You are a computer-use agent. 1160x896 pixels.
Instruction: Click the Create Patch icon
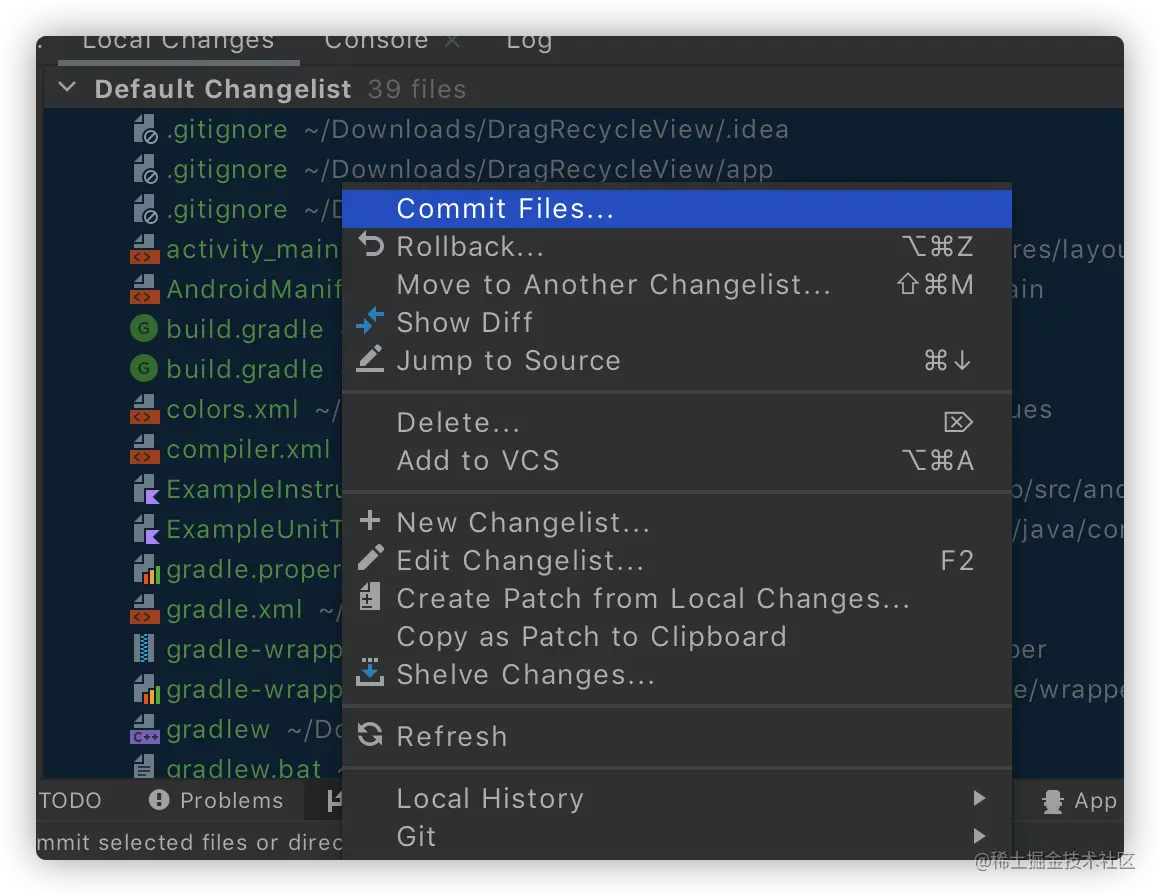point(370,597)
